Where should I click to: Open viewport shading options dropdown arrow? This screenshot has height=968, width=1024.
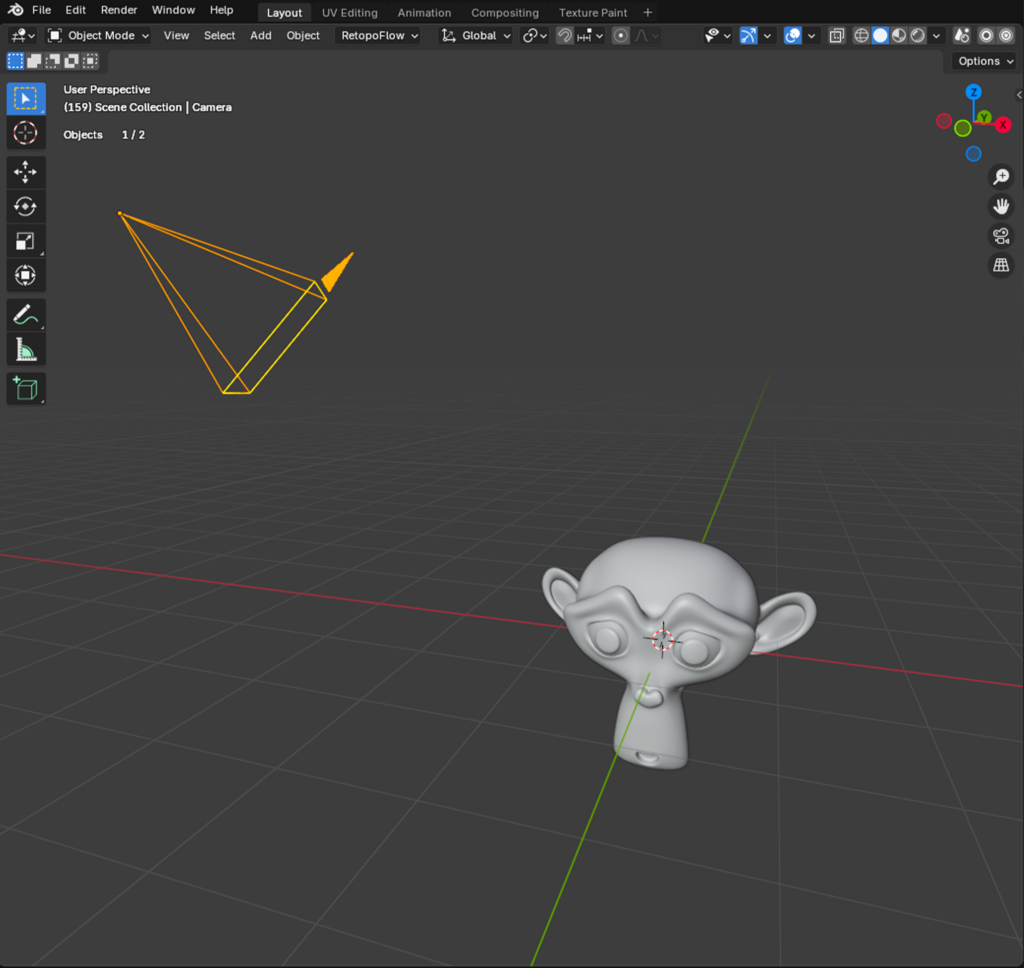pos(936,36)
